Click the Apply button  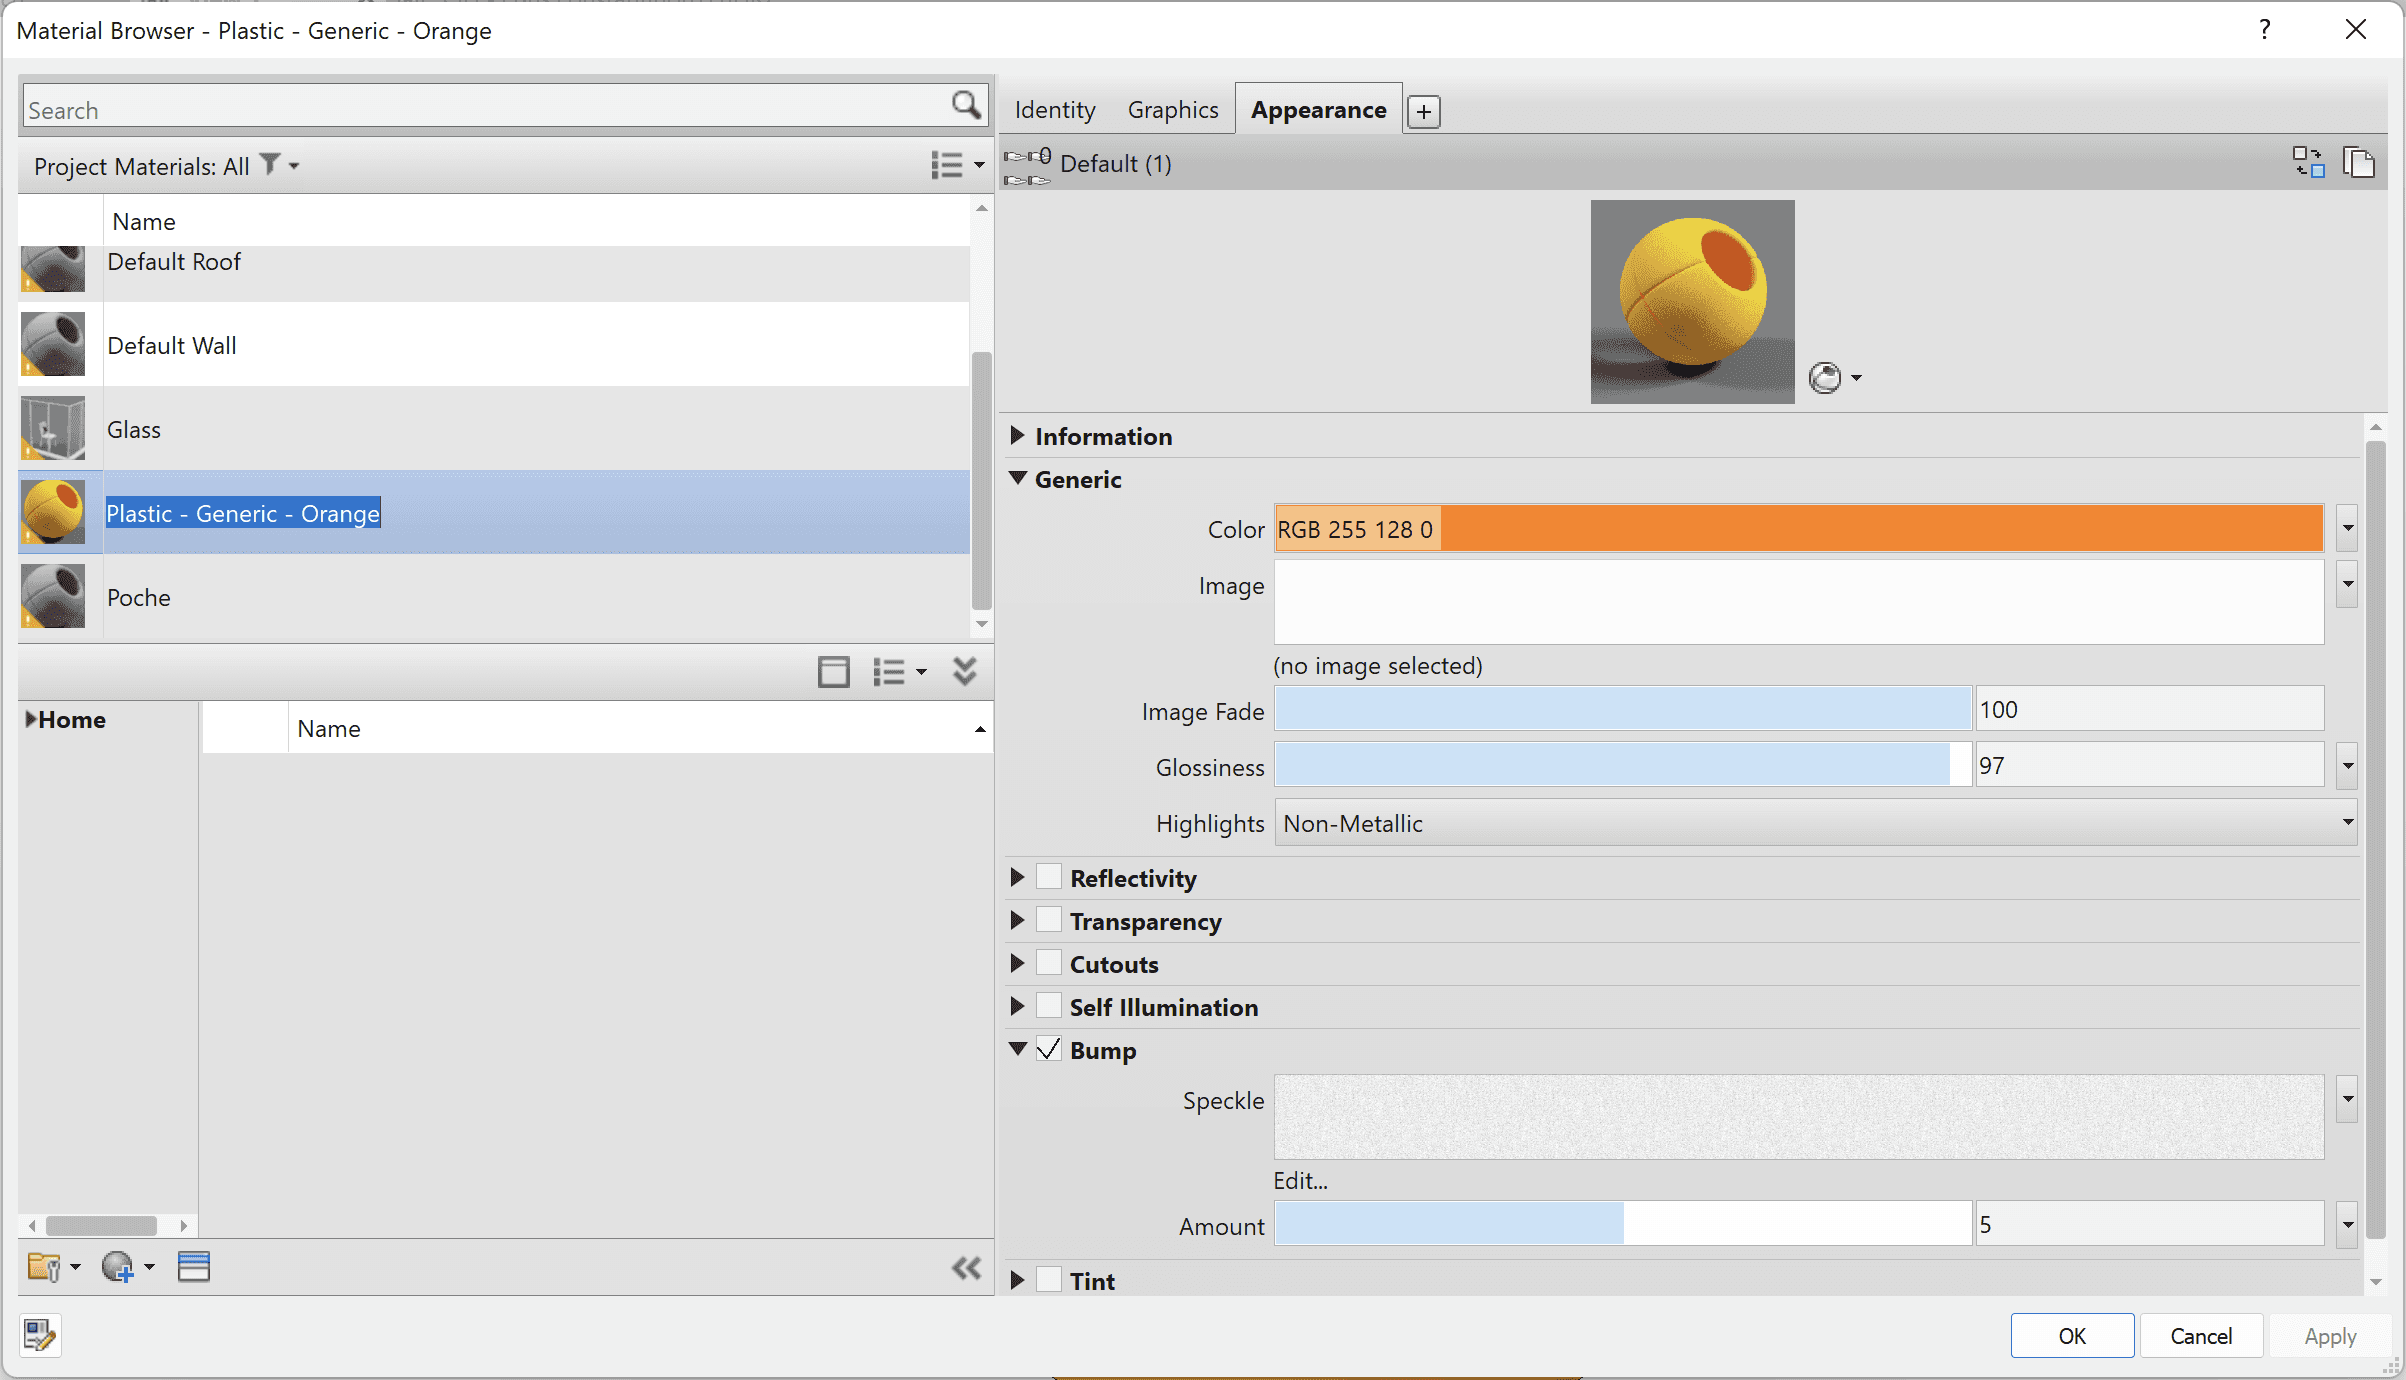coord(2330,1335)
